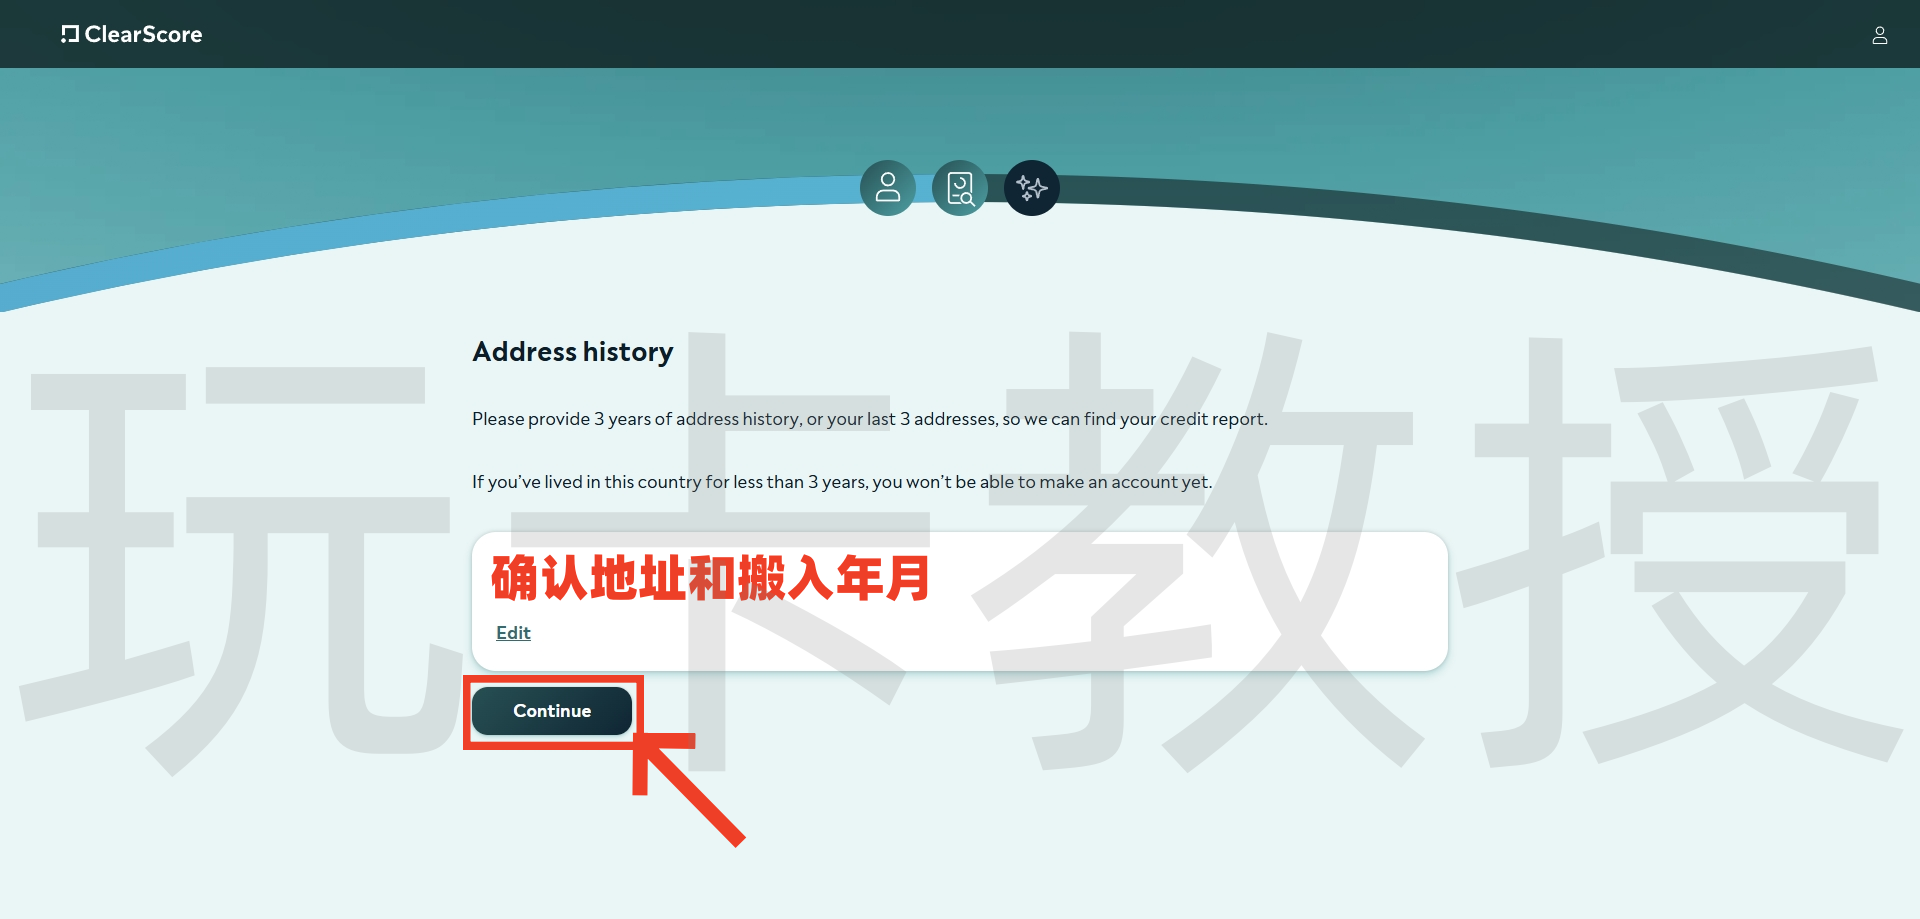Select the document-with-magnifier progress icon
1920x919 pixels.
(x=959, y=187)
